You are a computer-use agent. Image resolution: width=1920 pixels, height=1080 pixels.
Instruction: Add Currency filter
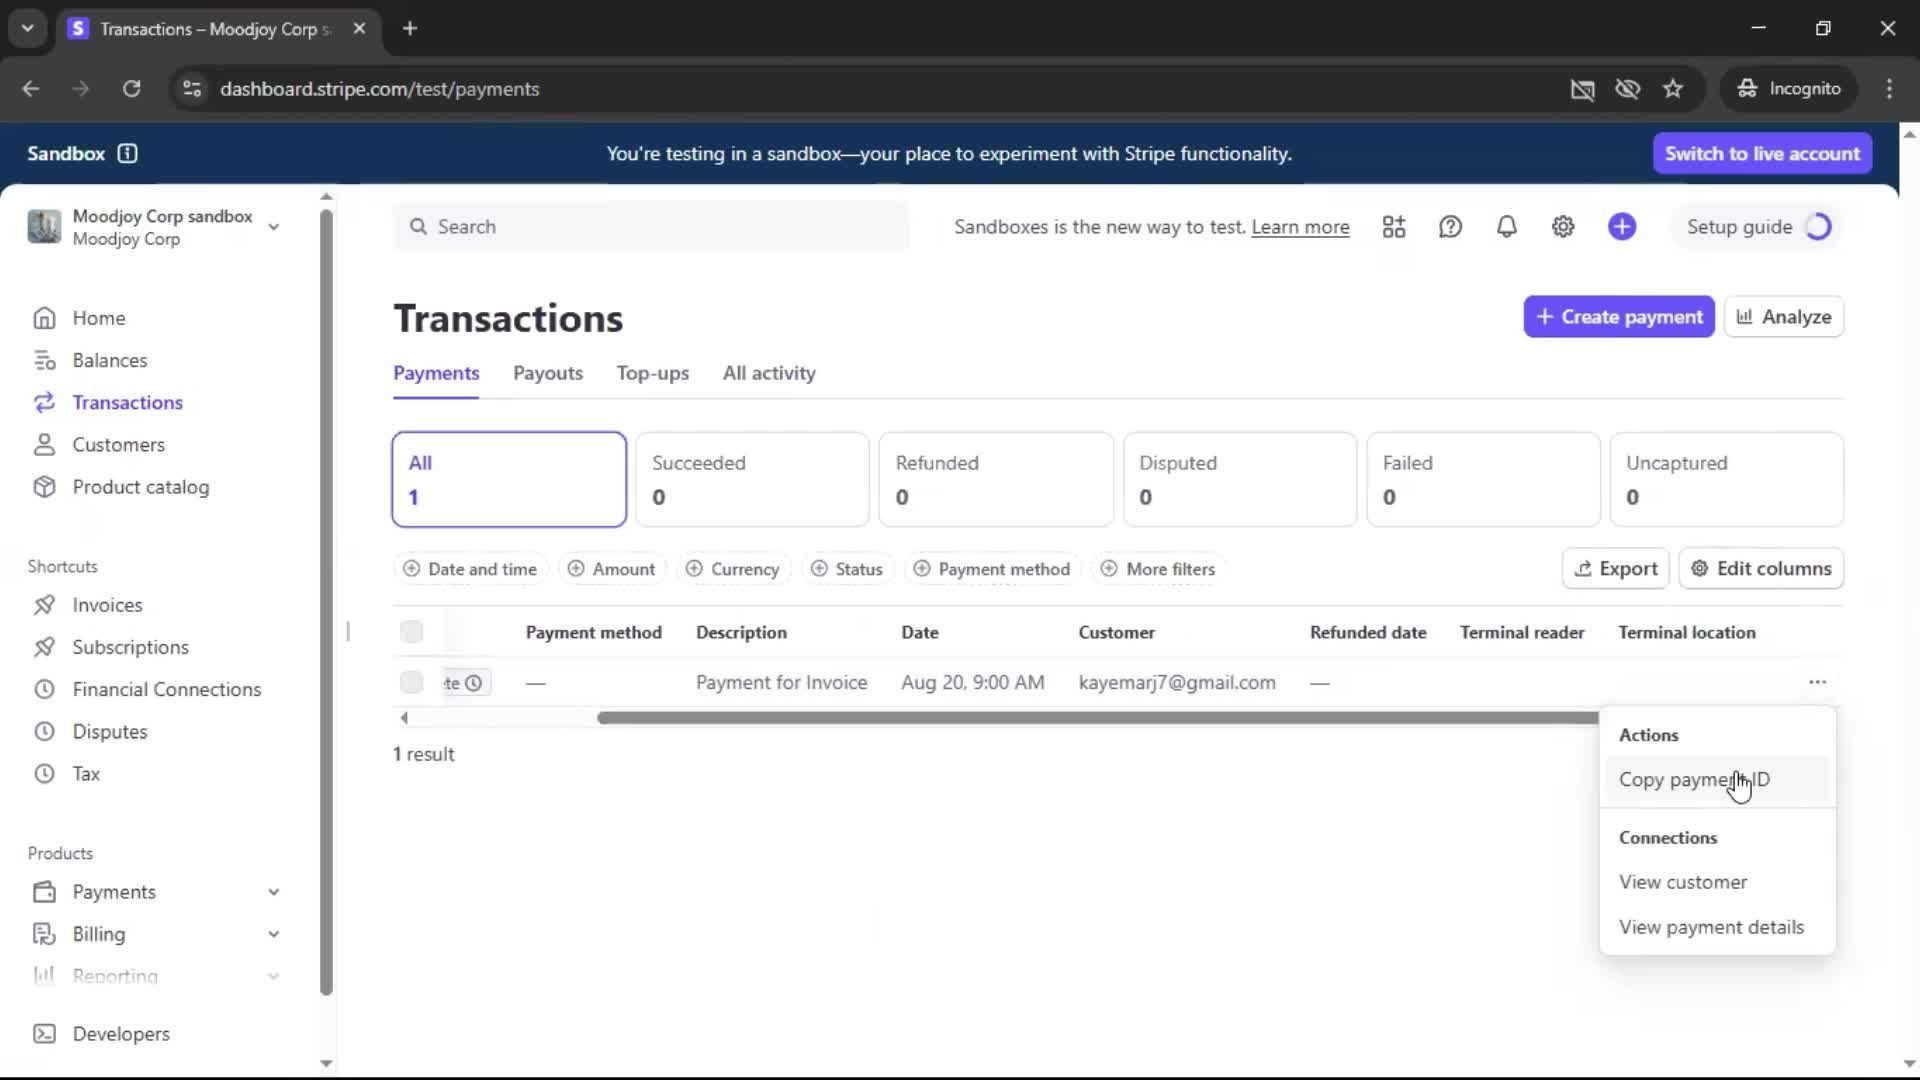coord(733,569)
